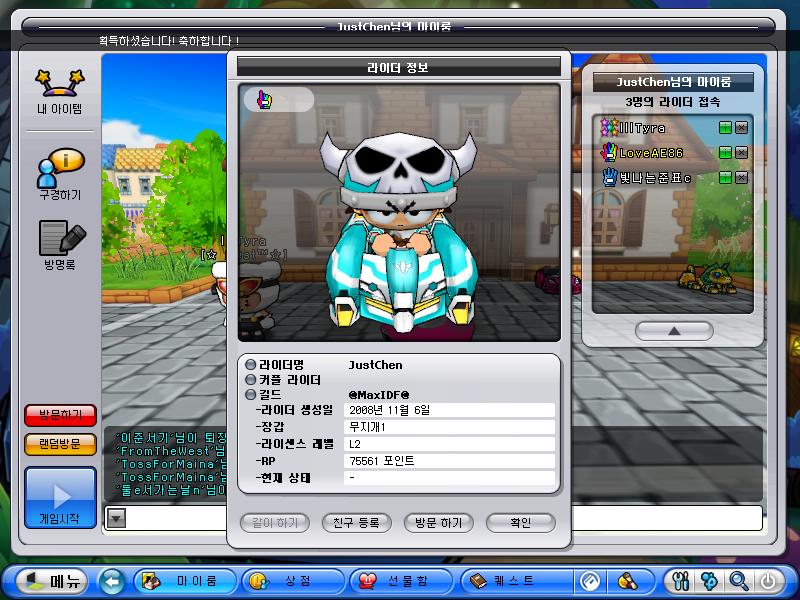Click the 무지개1 glove field
Screen dimensions: 800x600
click(x=449, y=427)
